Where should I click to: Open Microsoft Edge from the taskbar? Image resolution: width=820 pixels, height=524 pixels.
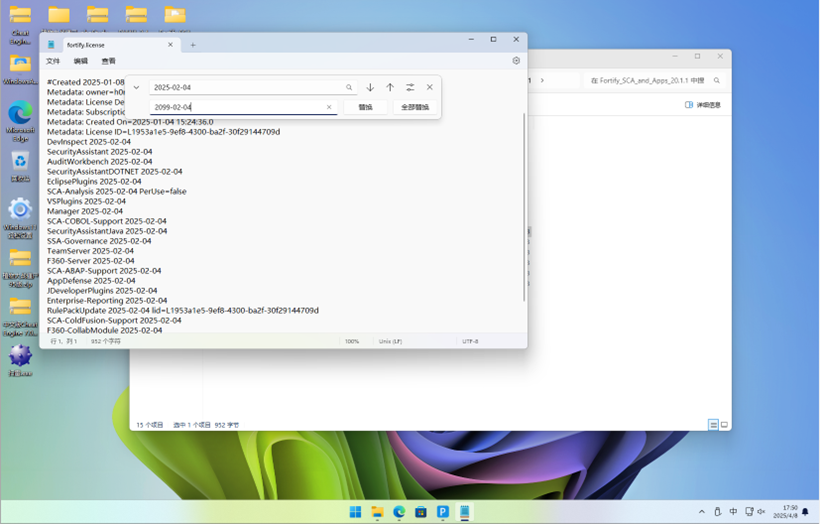pyautogui.click(x=400, y=511)
